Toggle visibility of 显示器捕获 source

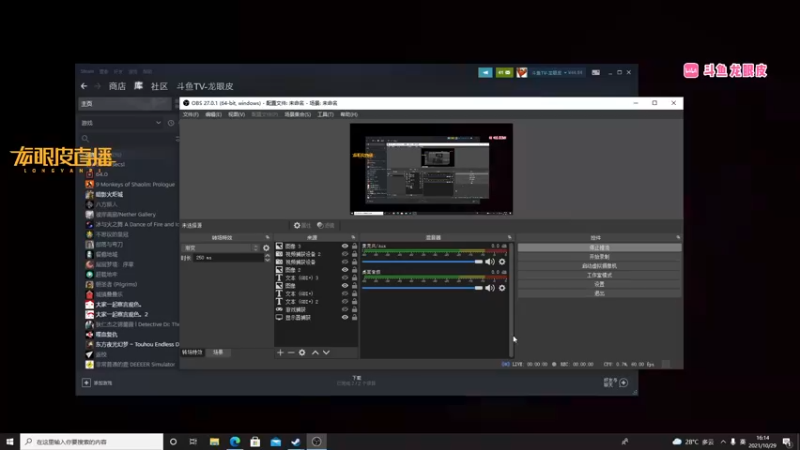(x=345, y=317)
